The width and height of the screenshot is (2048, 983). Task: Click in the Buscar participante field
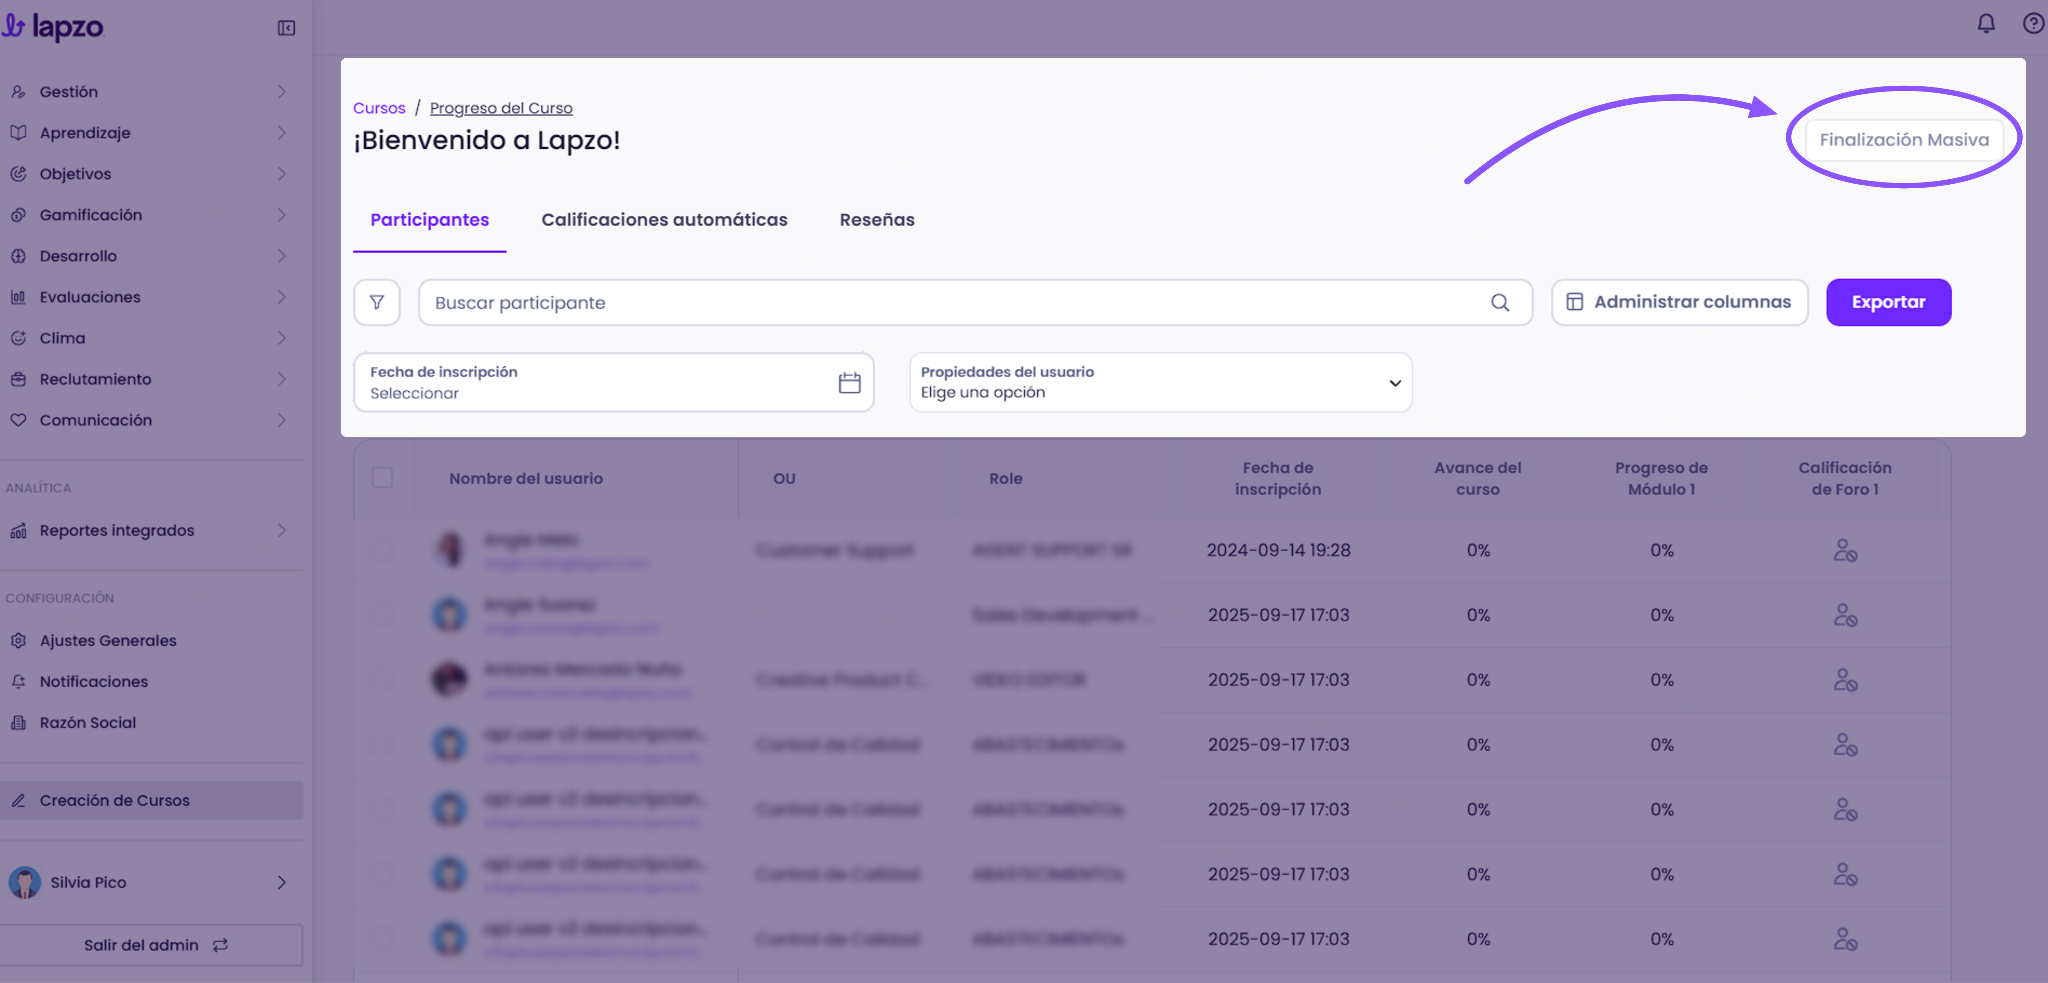[x=975, y=302]
